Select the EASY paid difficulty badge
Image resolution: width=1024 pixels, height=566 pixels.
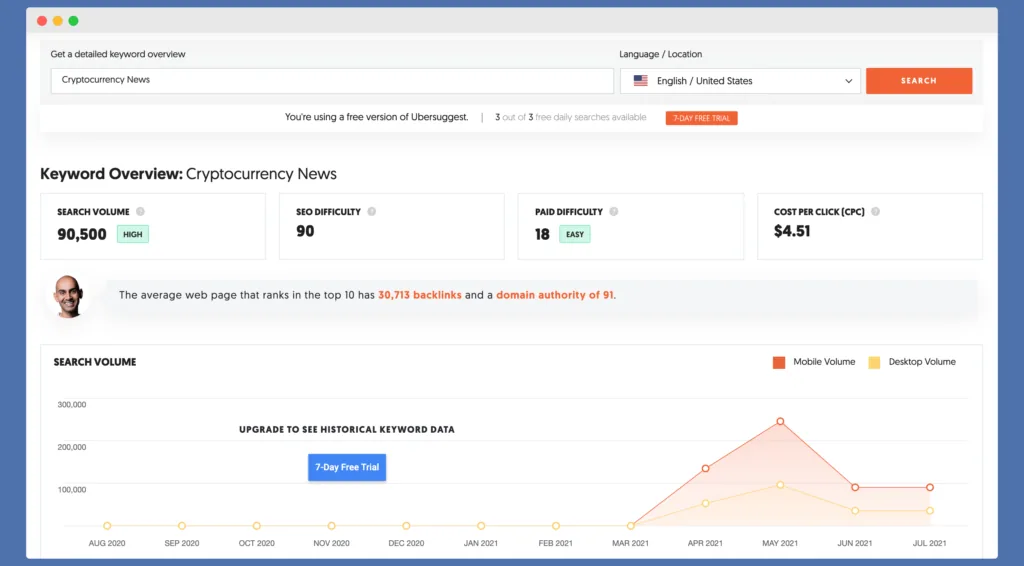point(575,234)
